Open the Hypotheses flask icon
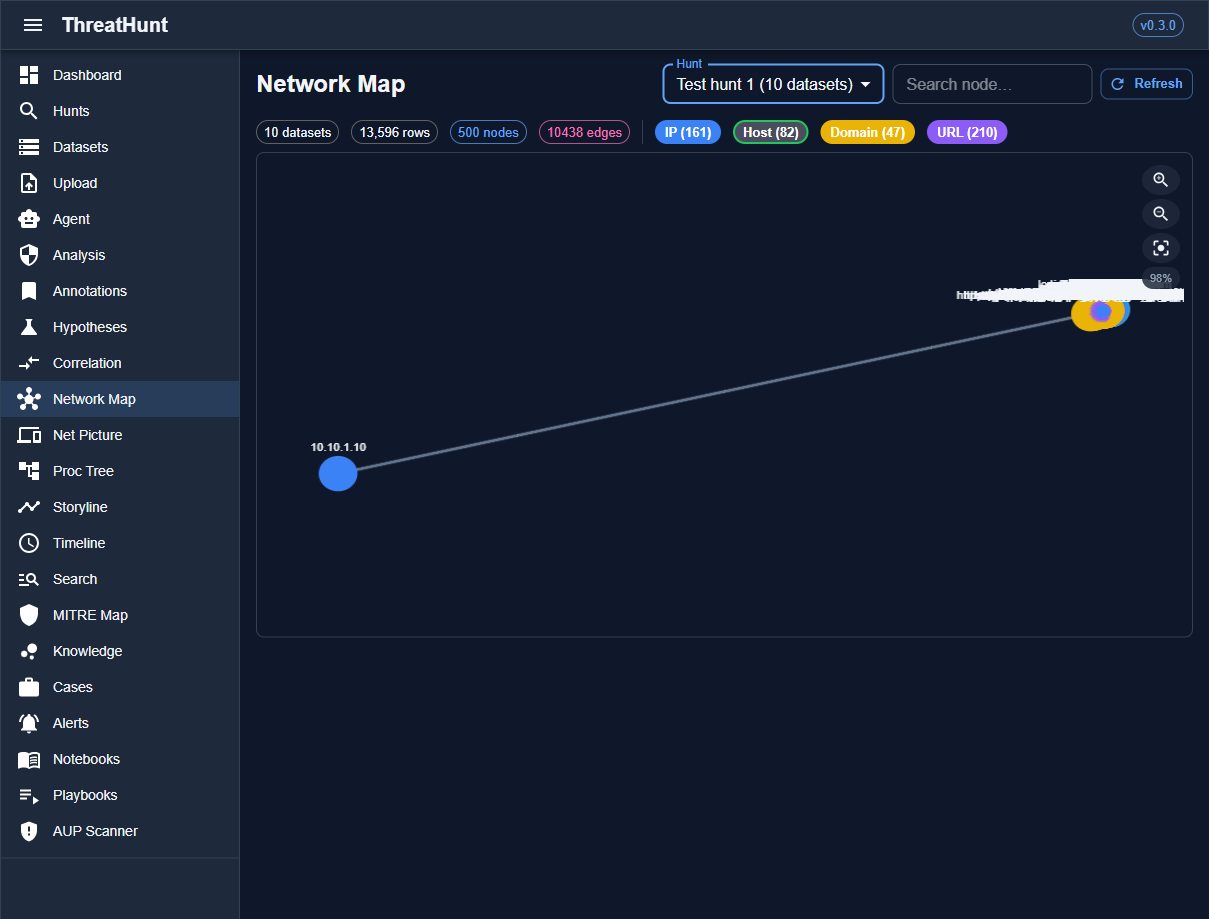 pyautogui.click(x=29, y=327)
